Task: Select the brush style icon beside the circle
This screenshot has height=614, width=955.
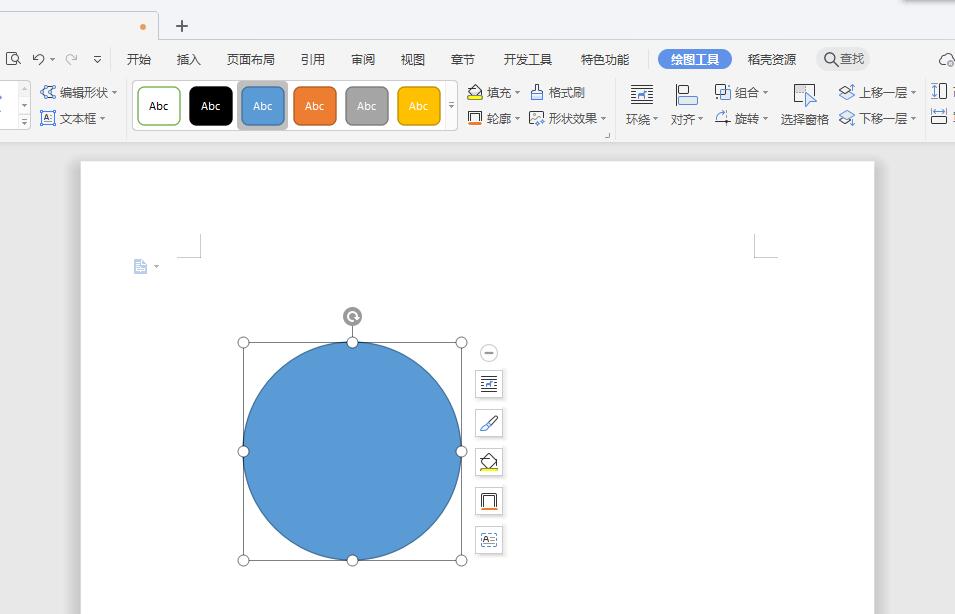Action: coord(488,422)
